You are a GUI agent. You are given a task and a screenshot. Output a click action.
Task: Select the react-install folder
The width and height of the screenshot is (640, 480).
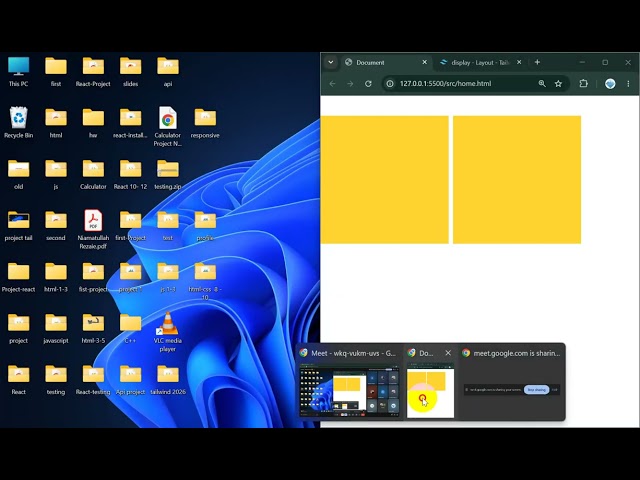(x=131, y=122)
